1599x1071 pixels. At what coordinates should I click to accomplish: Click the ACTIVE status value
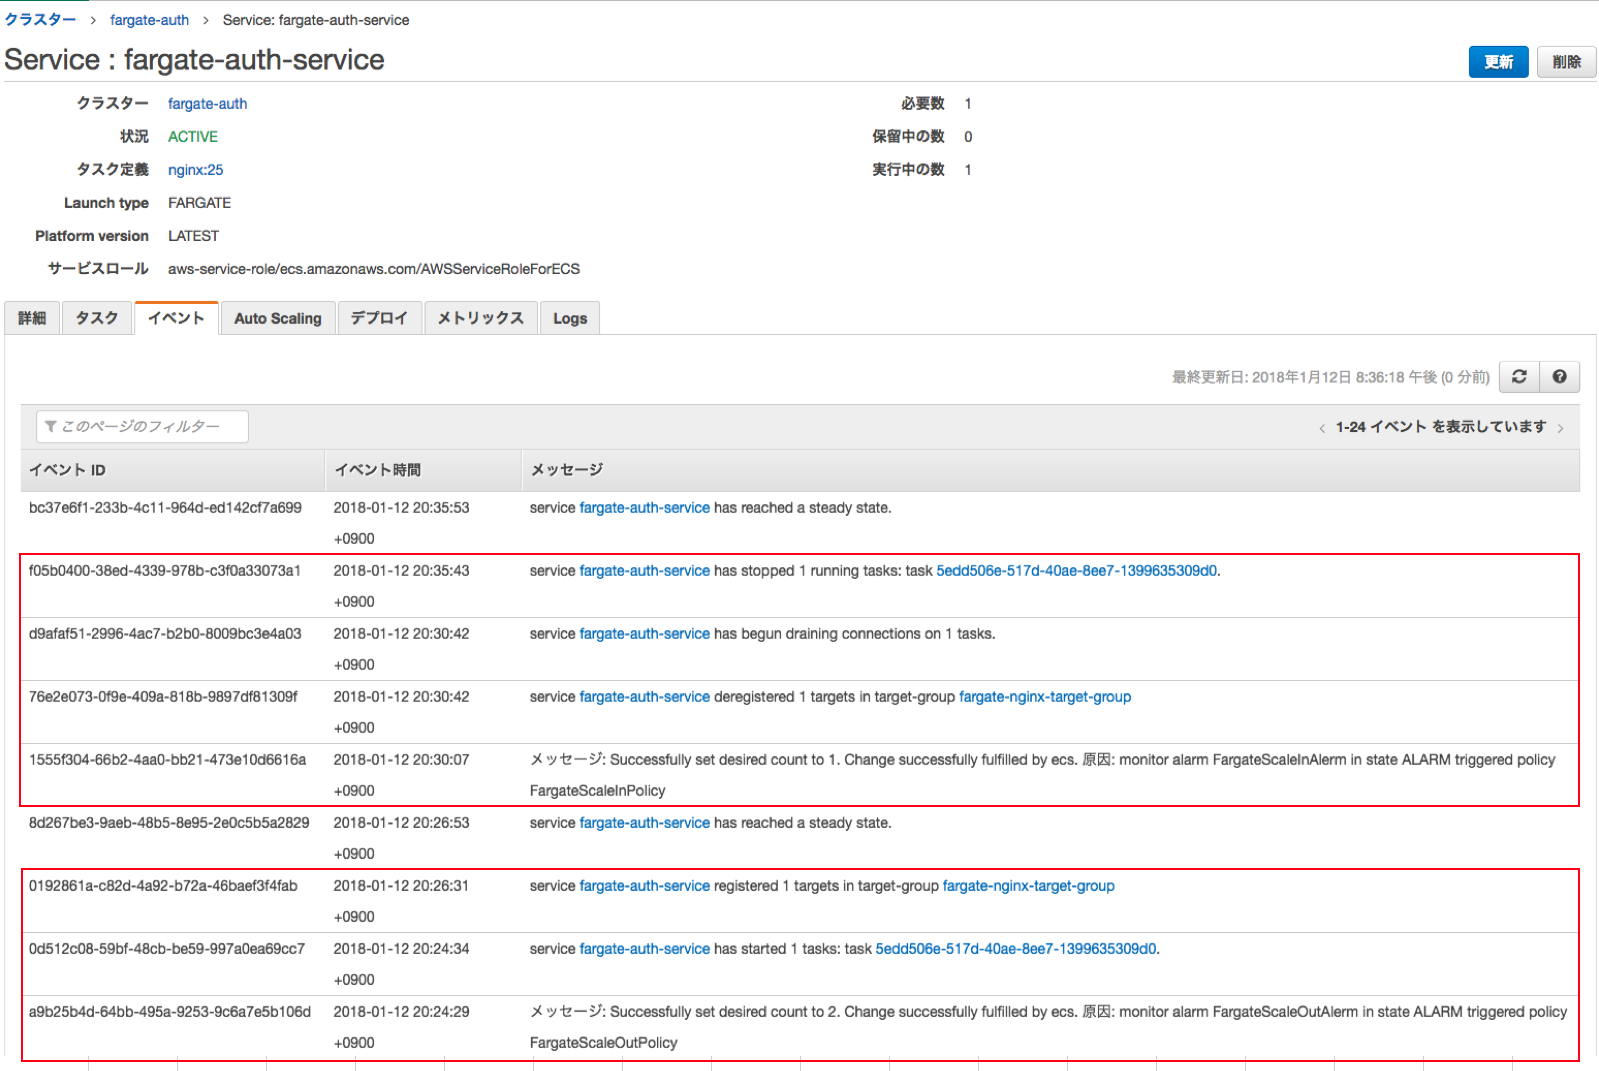click(192, 137)
